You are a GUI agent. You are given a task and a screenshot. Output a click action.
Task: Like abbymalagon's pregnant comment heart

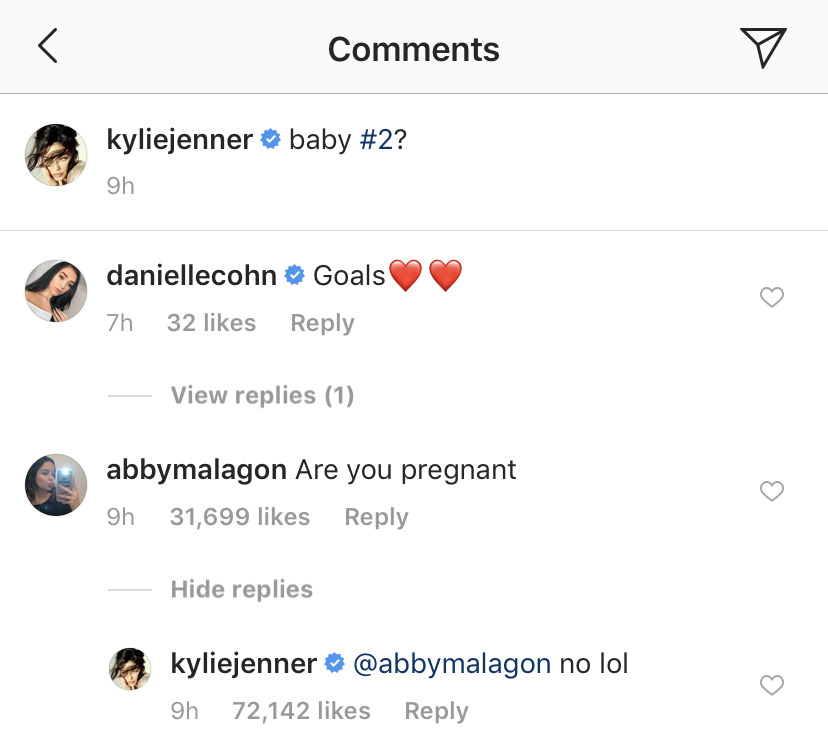(x=771, y=491)
